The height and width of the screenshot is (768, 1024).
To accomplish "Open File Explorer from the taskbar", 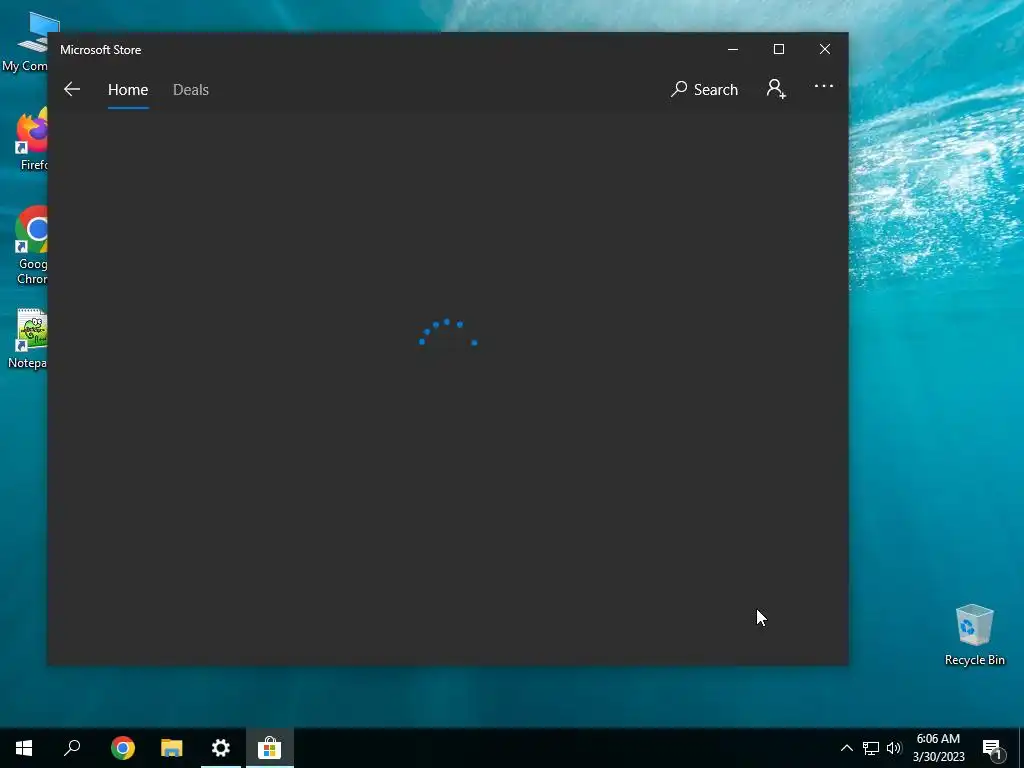I will coord(172,748).
